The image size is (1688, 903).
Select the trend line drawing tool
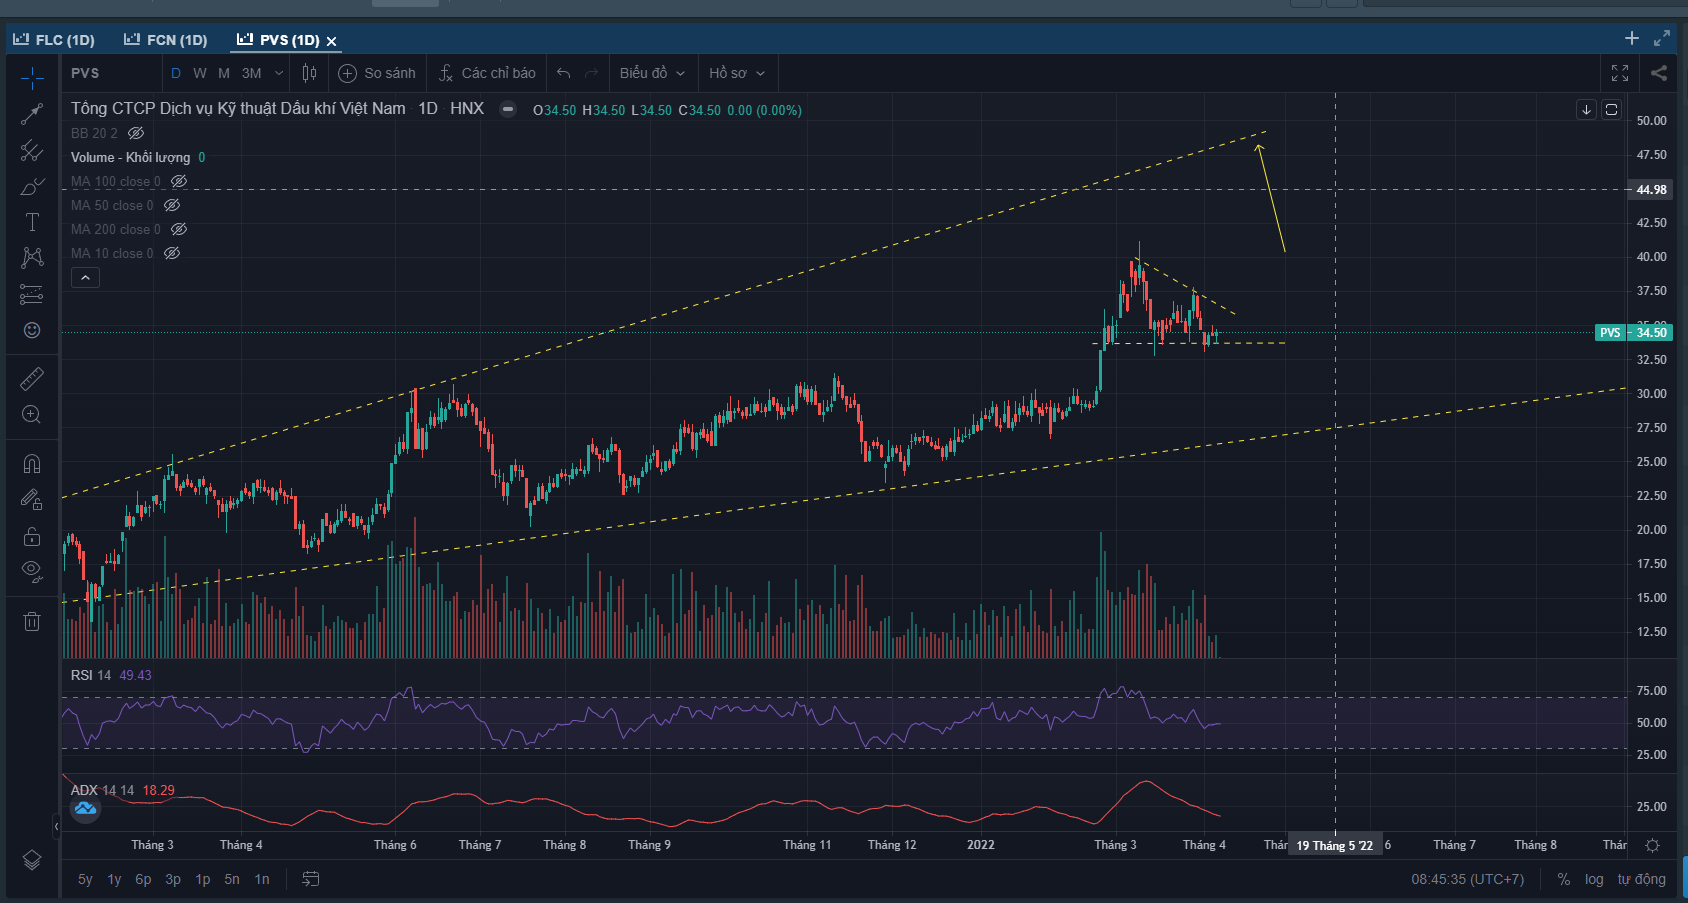click(32, 114)
